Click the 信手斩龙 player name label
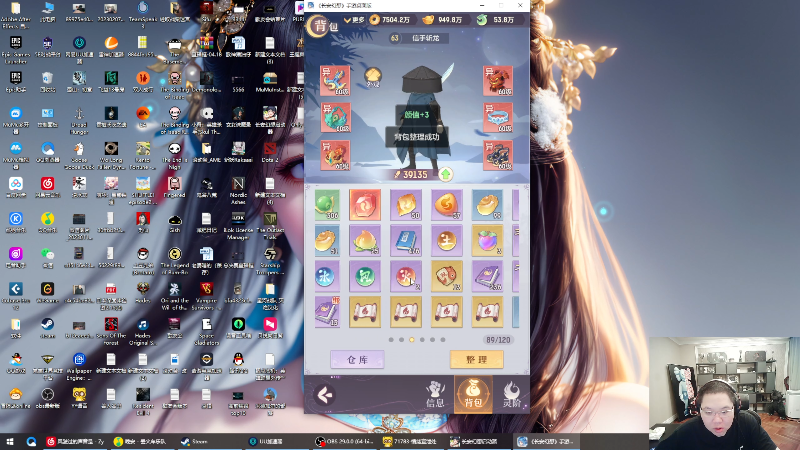This screenshot has width=800, height=450. coord(426,38)
